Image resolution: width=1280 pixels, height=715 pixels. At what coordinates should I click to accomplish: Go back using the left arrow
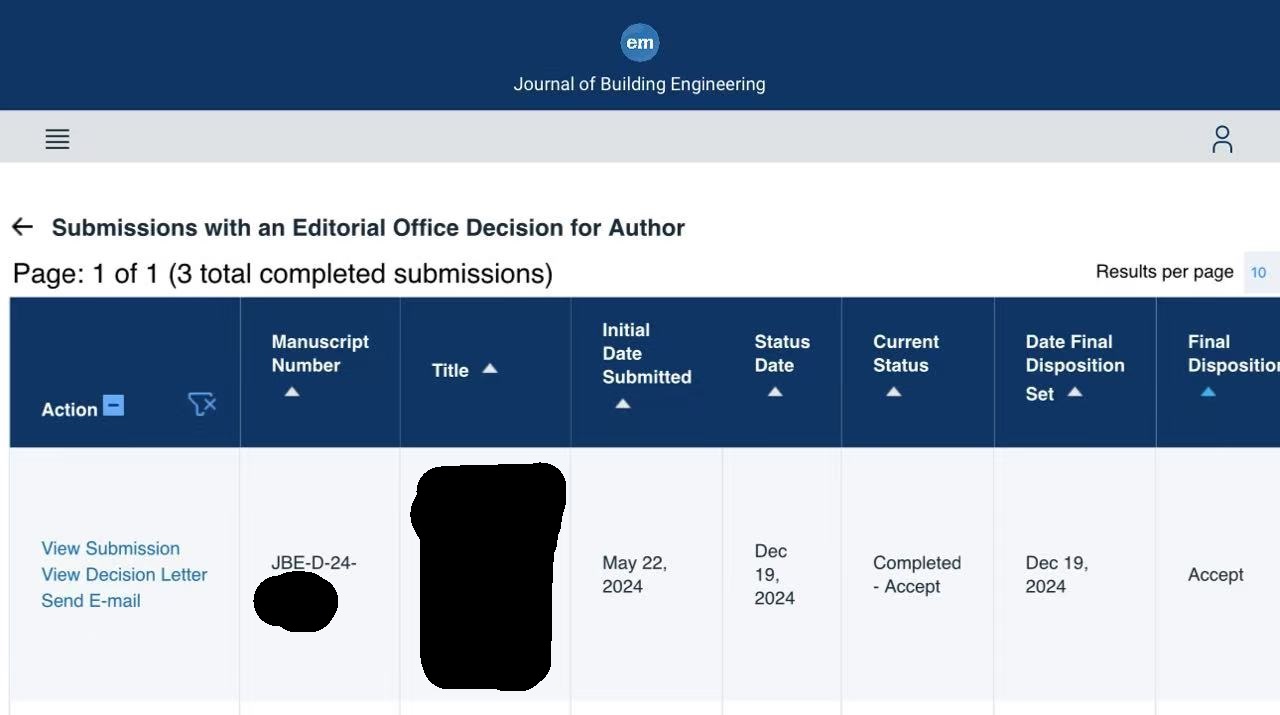[x=22, y=227]
